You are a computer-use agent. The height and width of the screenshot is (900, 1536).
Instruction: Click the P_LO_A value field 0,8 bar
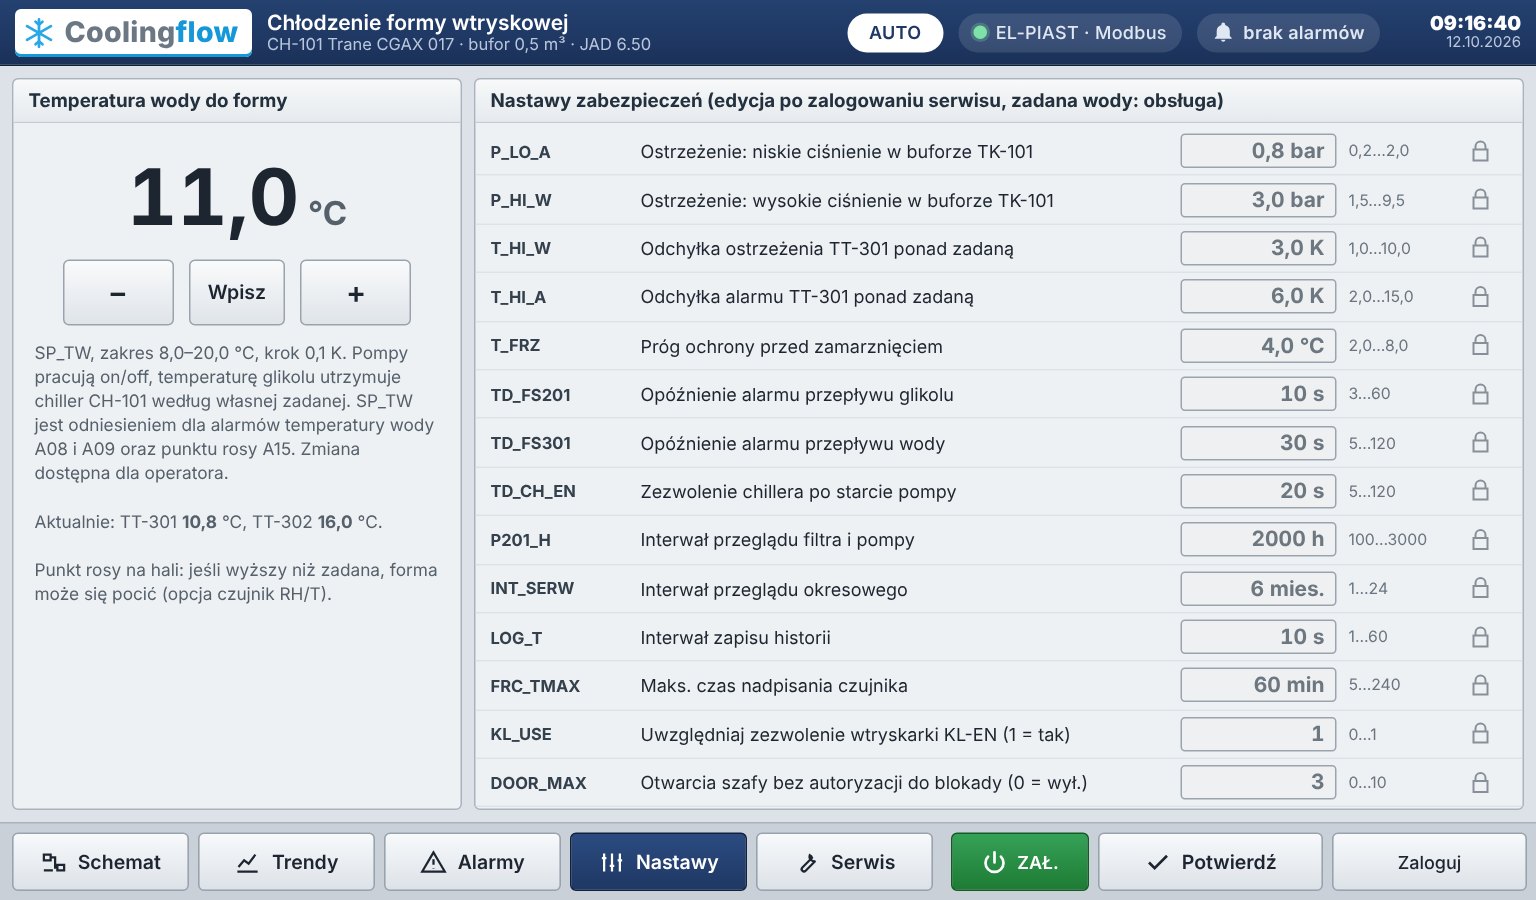pos(1258,151)
